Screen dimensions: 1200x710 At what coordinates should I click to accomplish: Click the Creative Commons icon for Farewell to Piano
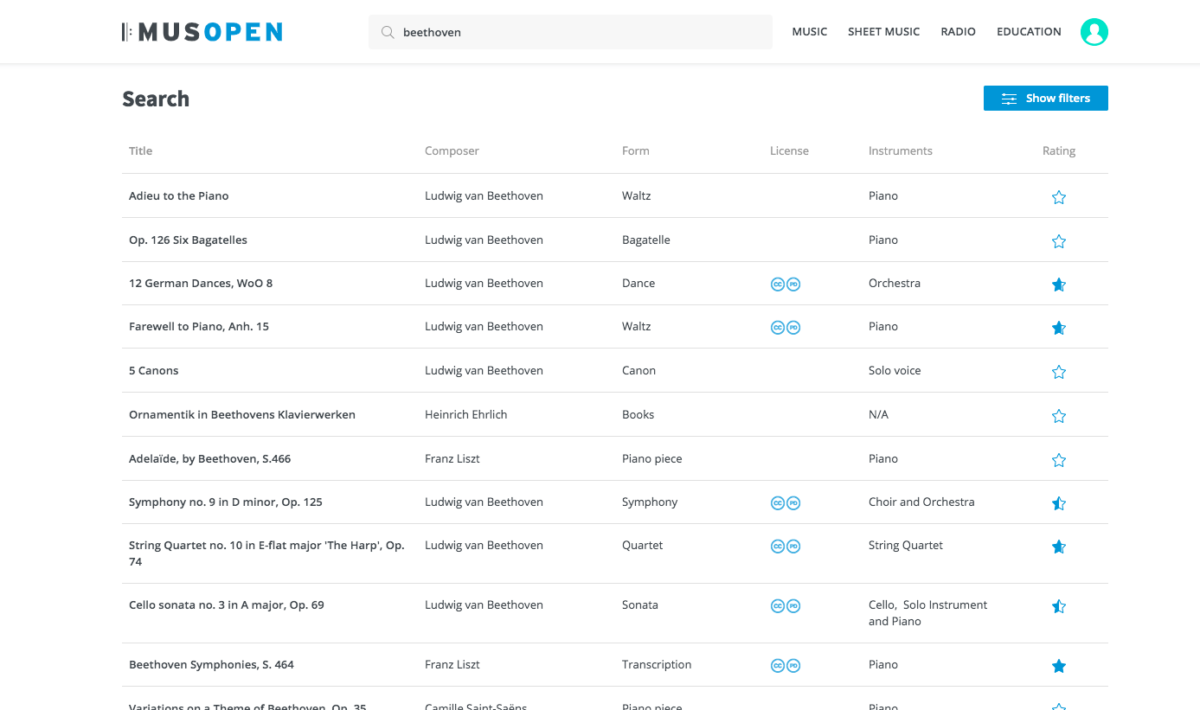tap(777, 327)
